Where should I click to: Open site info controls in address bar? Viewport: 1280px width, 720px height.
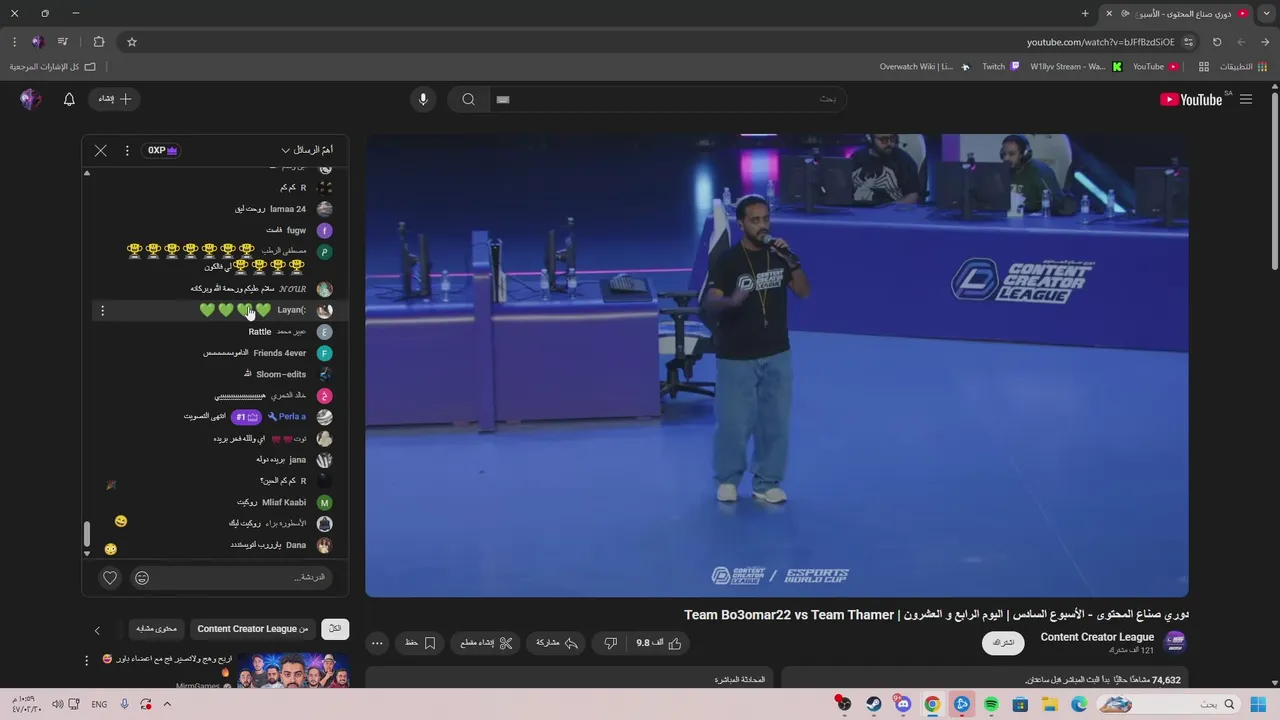coord(1188,42)
